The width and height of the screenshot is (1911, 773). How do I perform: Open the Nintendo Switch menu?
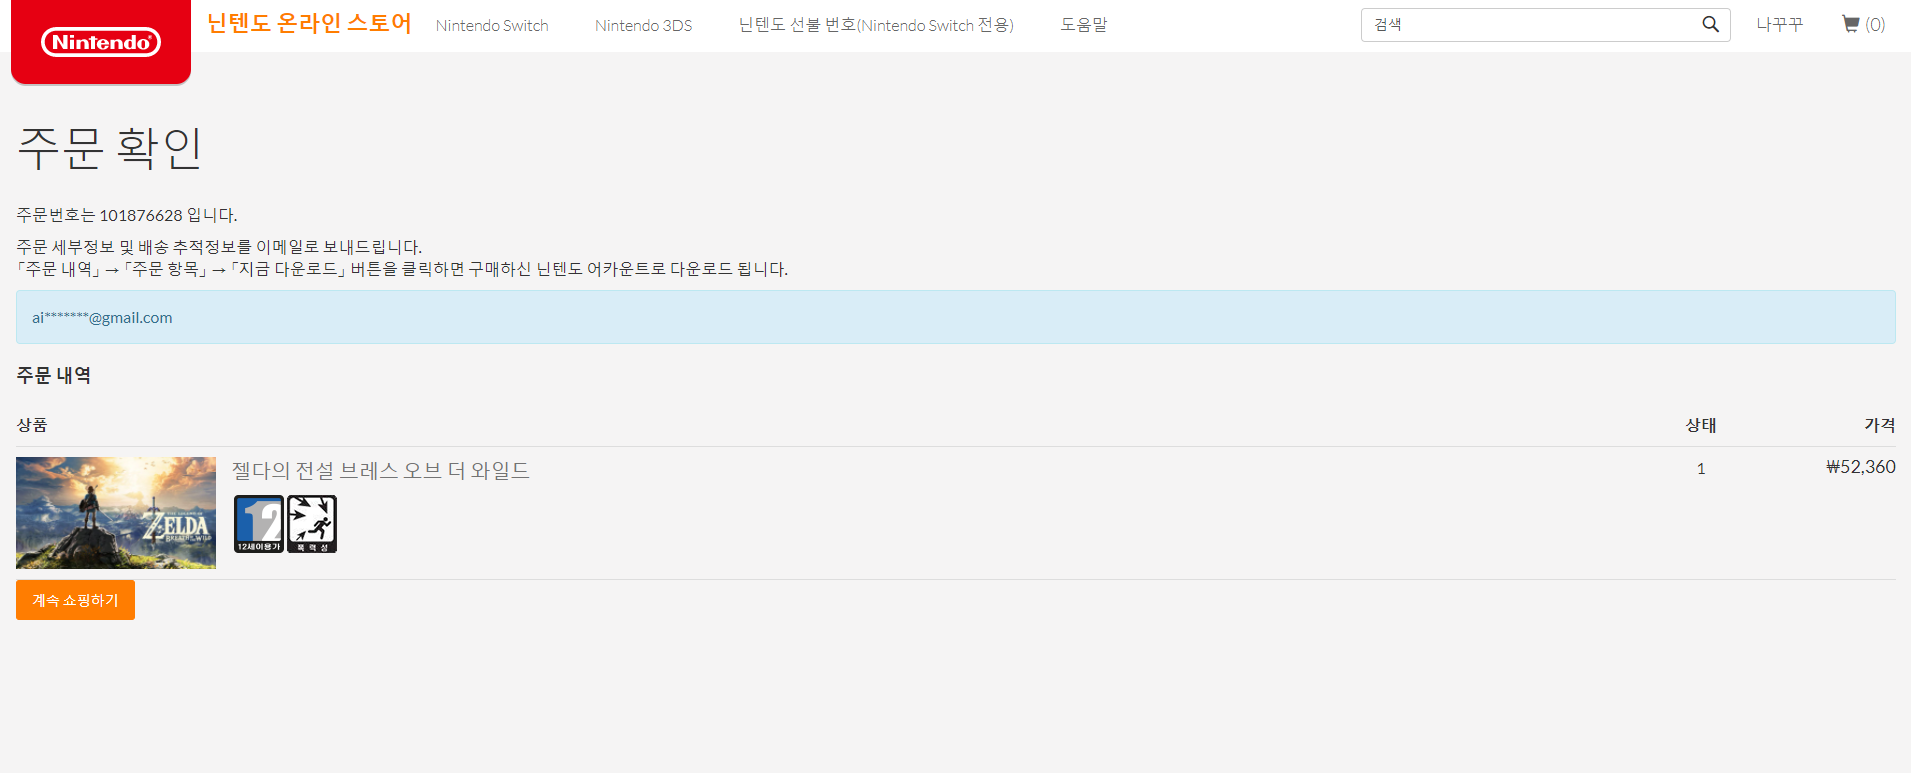click(492, 25)
